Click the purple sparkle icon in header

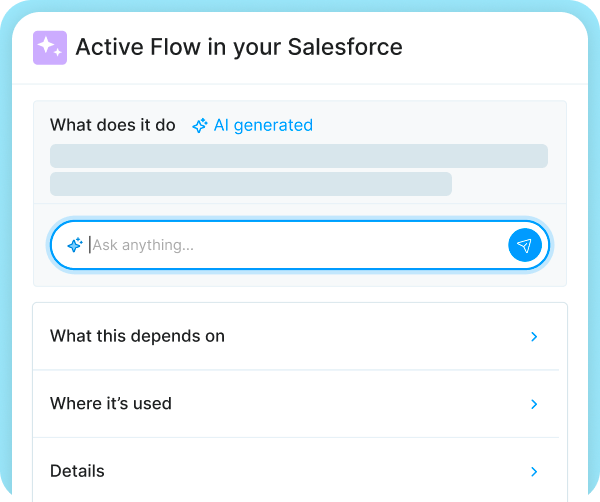click(x=49, y=48)
